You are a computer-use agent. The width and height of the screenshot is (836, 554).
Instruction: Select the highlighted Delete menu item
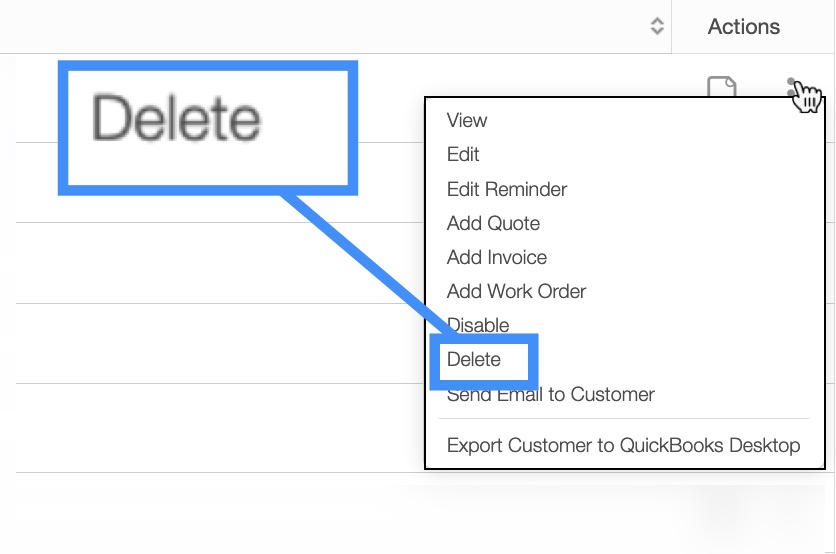click(474, 360)
